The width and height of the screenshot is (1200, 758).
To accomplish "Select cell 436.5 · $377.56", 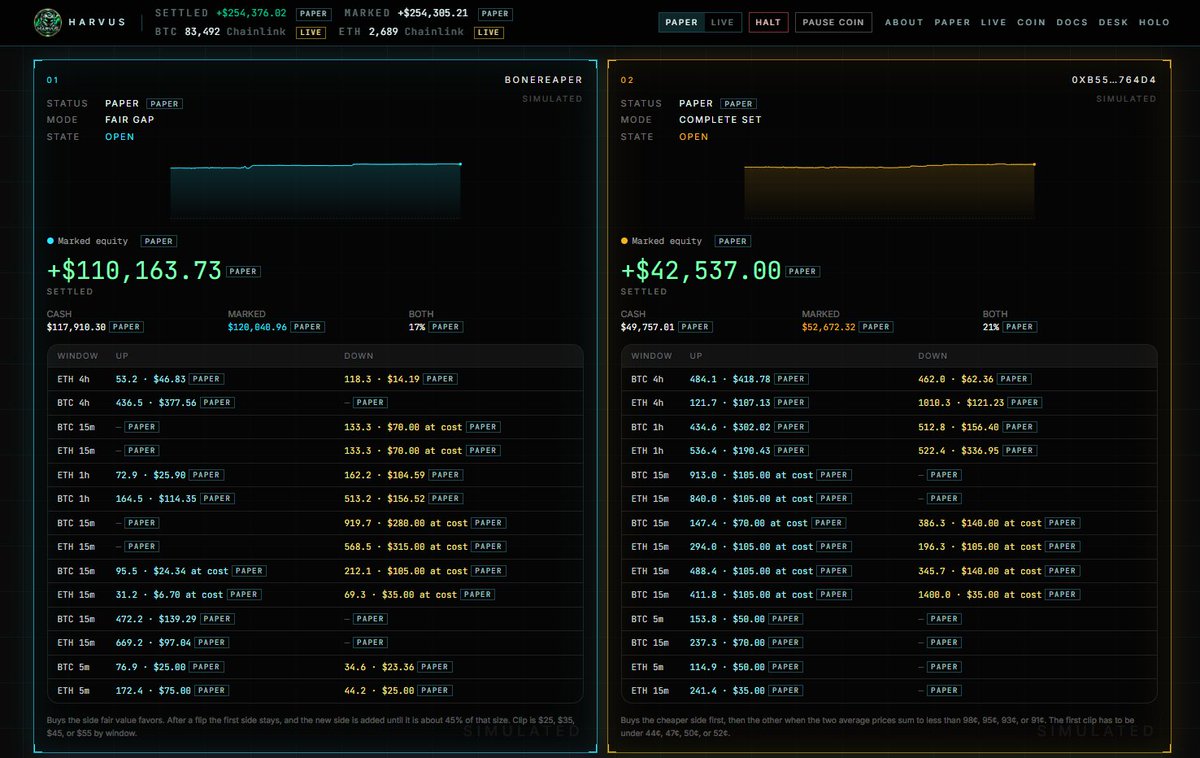I will click(156, 403).
